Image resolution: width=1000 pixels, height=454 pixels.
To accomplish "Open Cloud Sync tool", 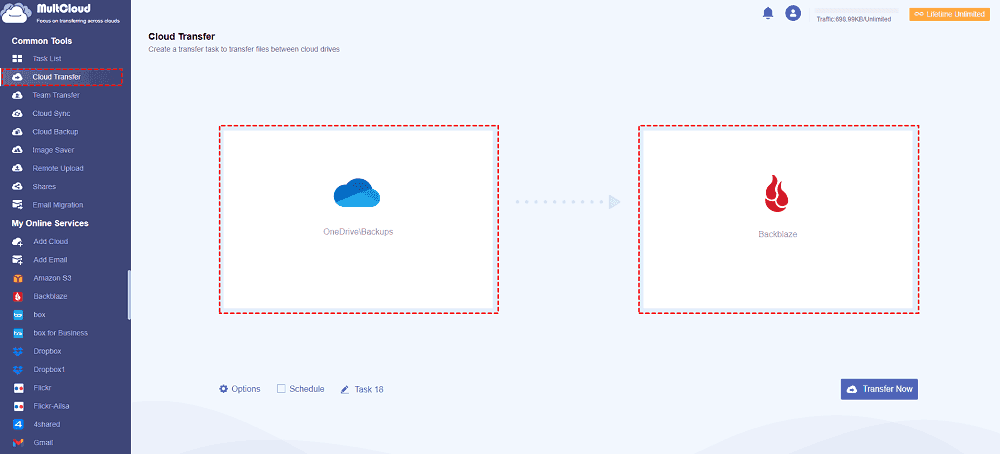I will (x=52, y=114).
